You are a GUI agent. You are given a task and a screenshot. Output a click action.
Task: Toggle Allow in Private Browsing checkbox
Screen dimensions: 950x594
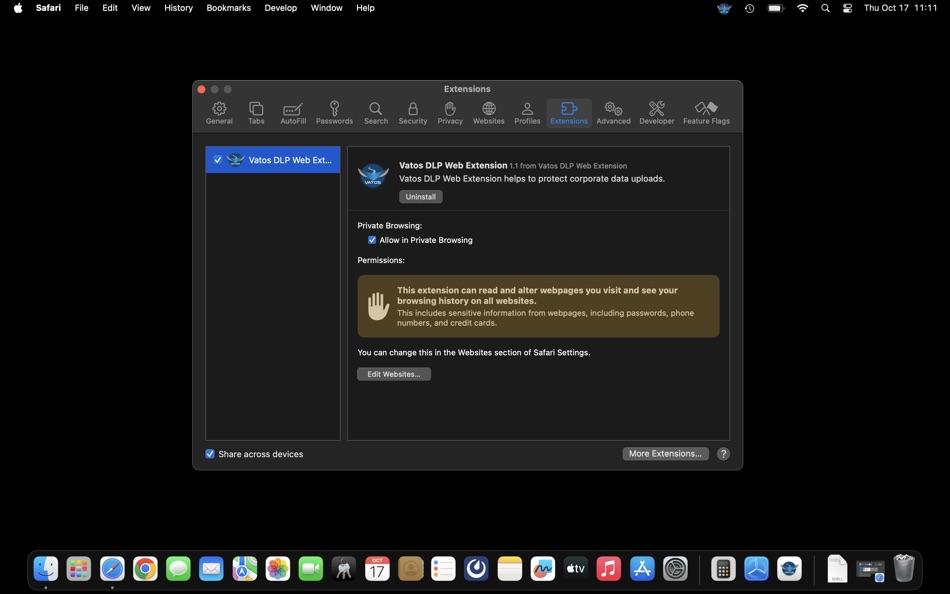tap(372, 240)
